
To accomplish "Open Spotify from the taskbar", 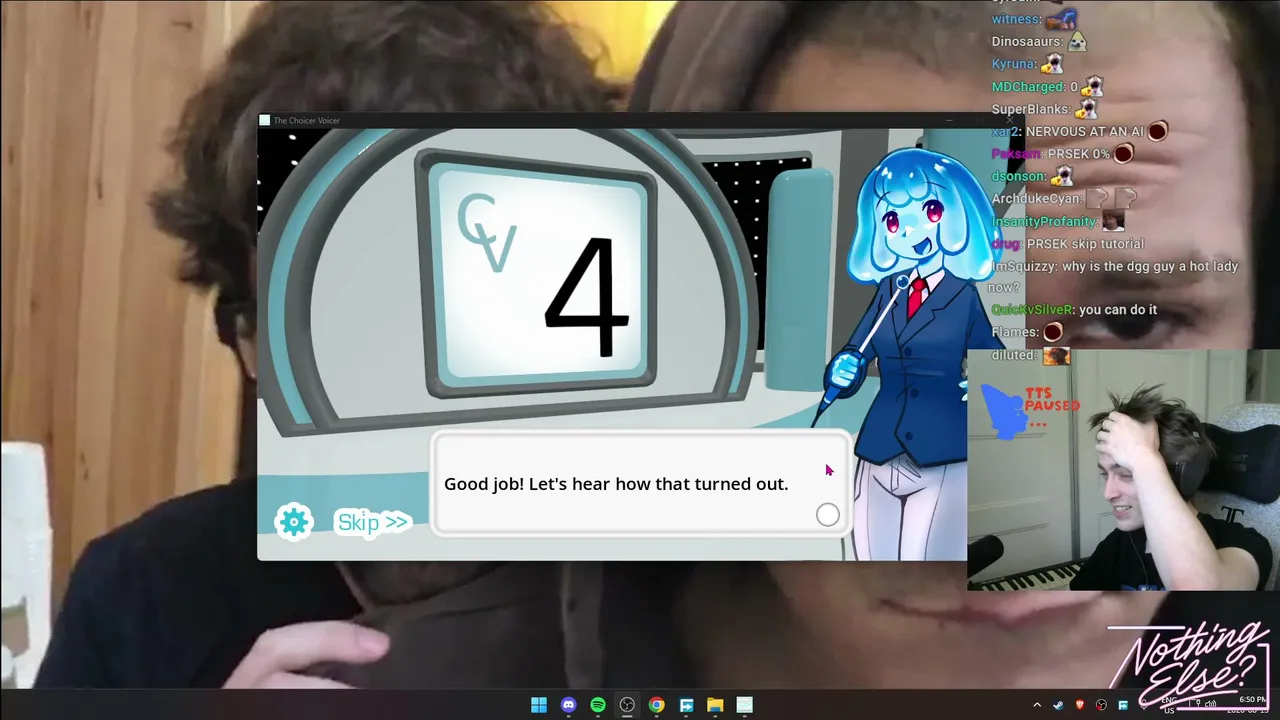I will click(598, 705).
